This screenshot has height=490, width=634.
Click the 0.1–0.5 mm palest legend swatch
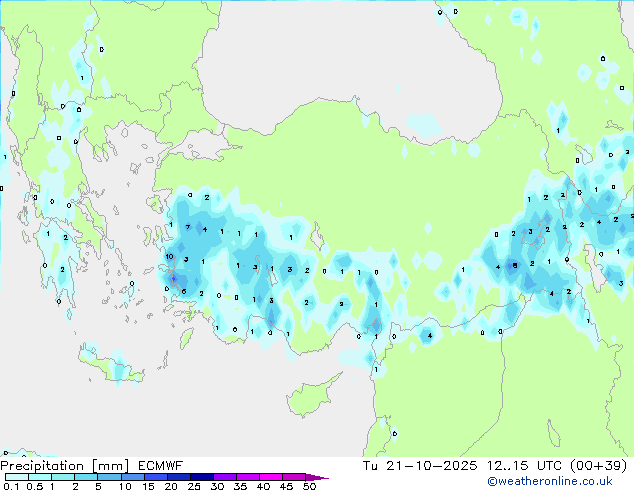17,477
